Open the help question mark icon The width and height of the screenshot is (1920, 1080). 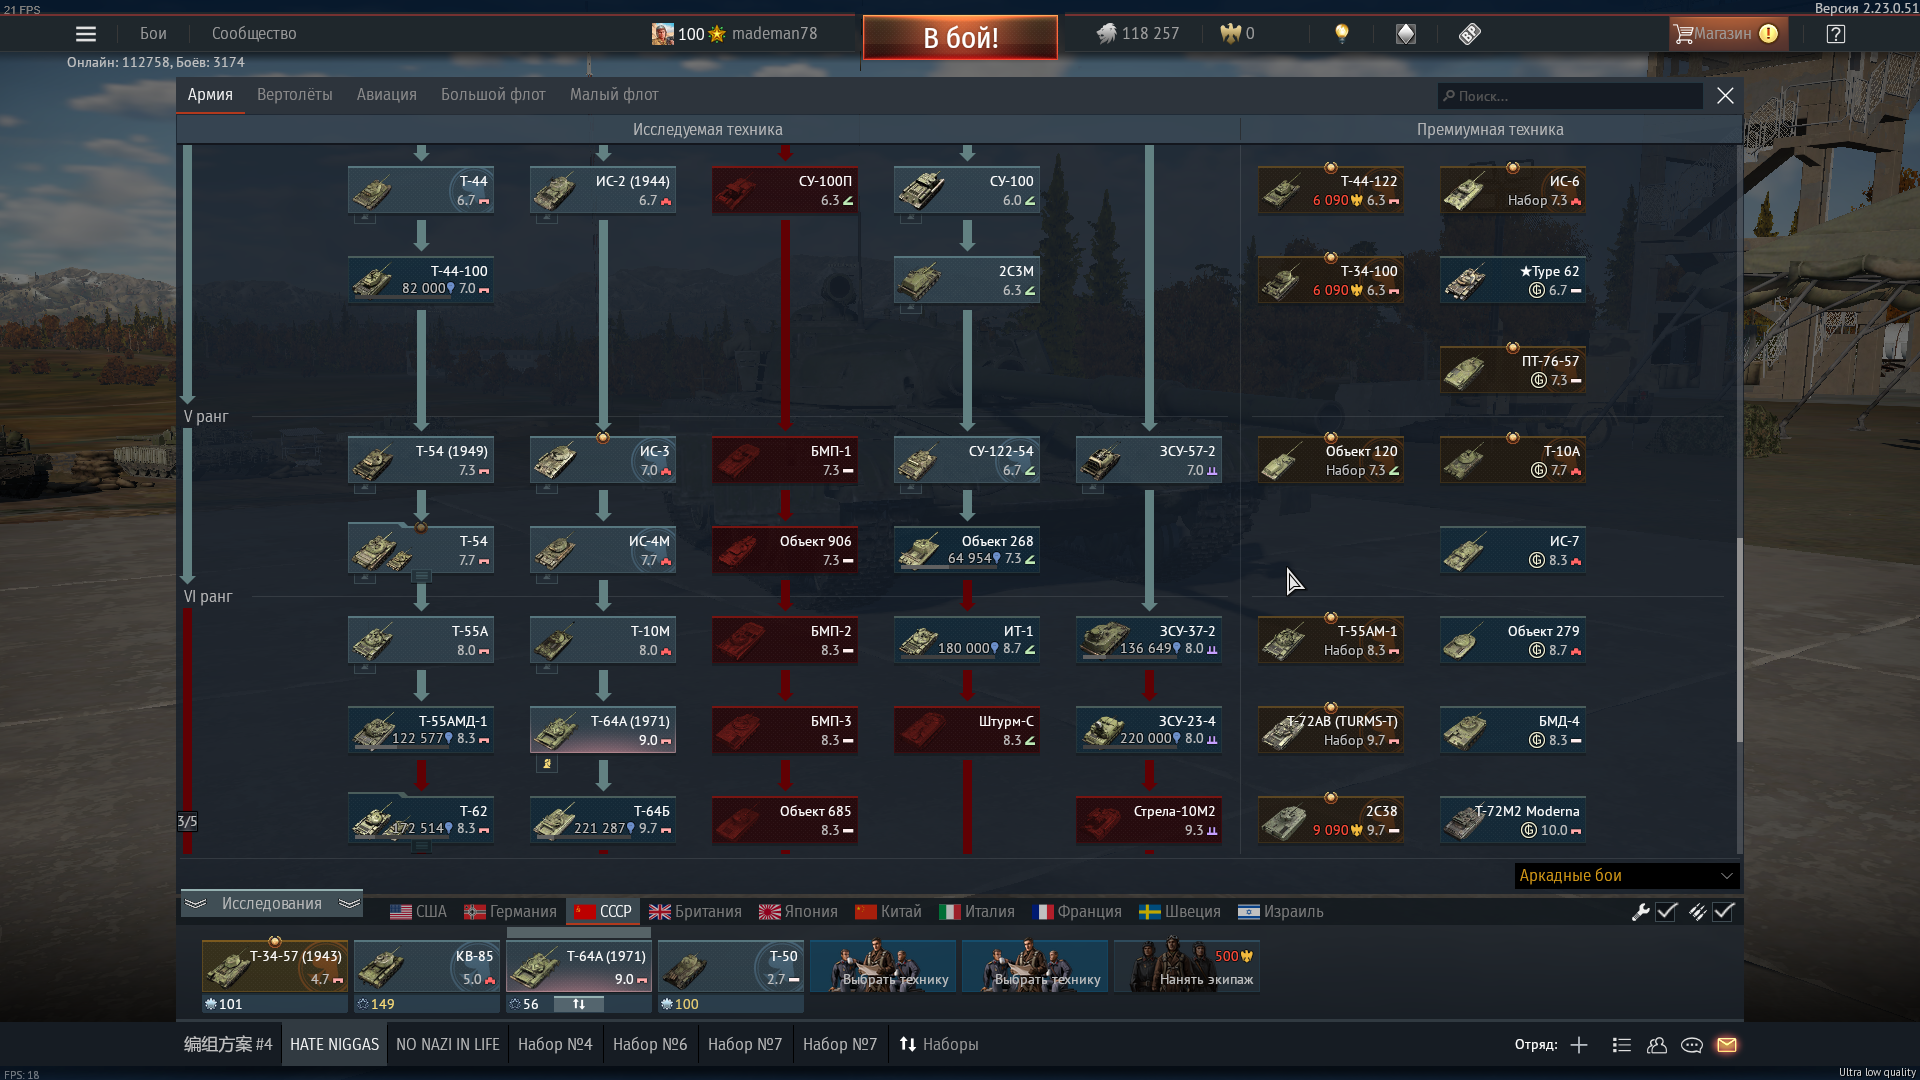(x=1835, y=34)
